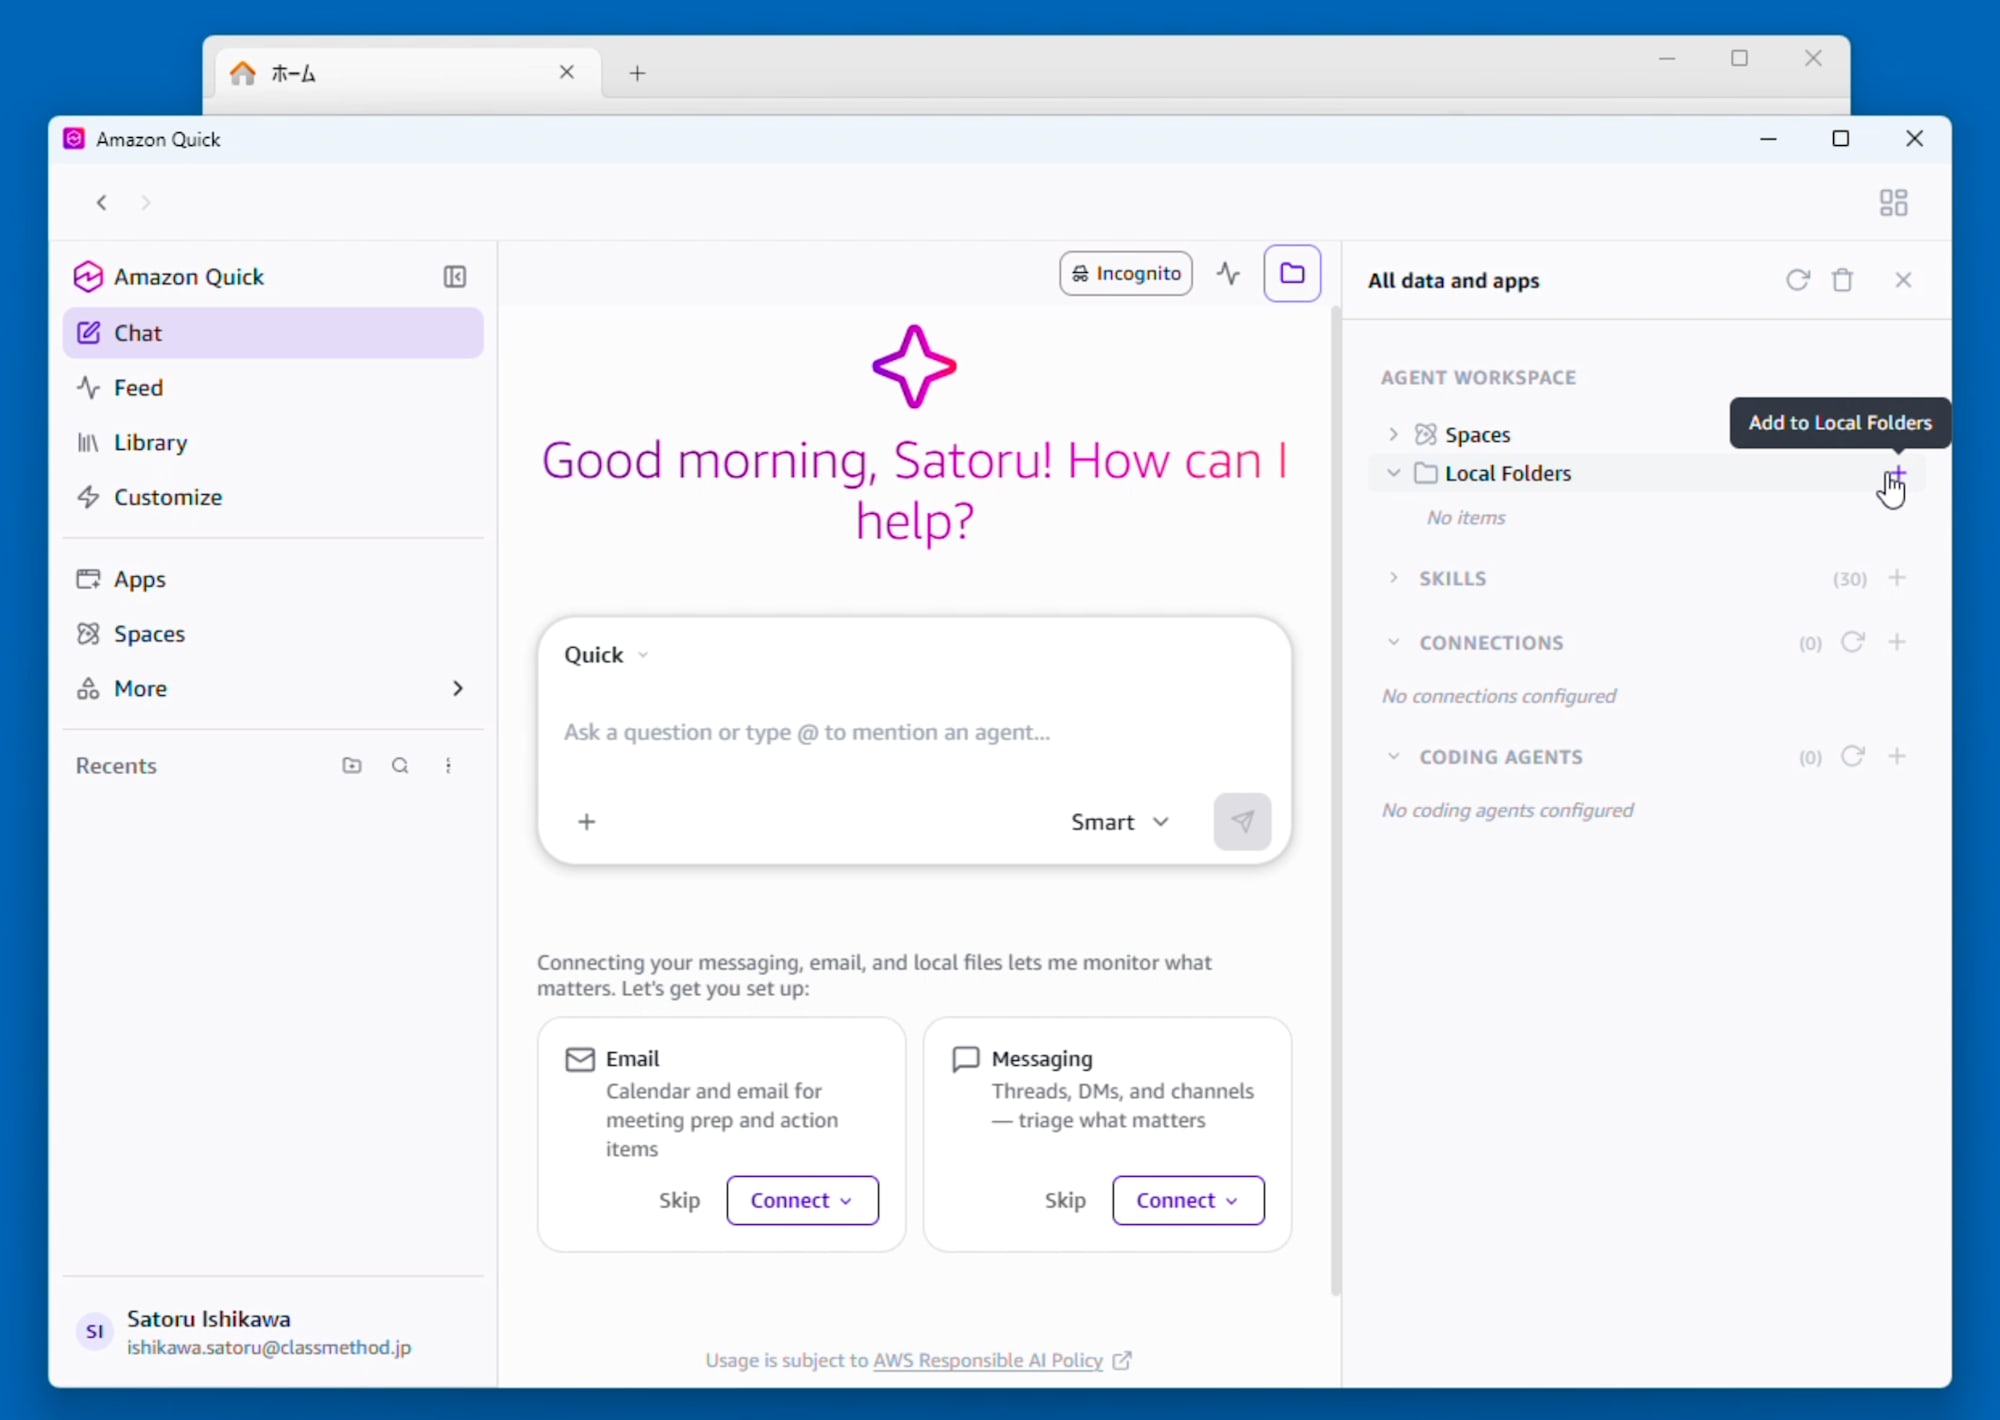The height and width of the screenshot is (1420, 2000).
Task: Send the chat message
Action: pyautogui.click(x=1242, y=822)
